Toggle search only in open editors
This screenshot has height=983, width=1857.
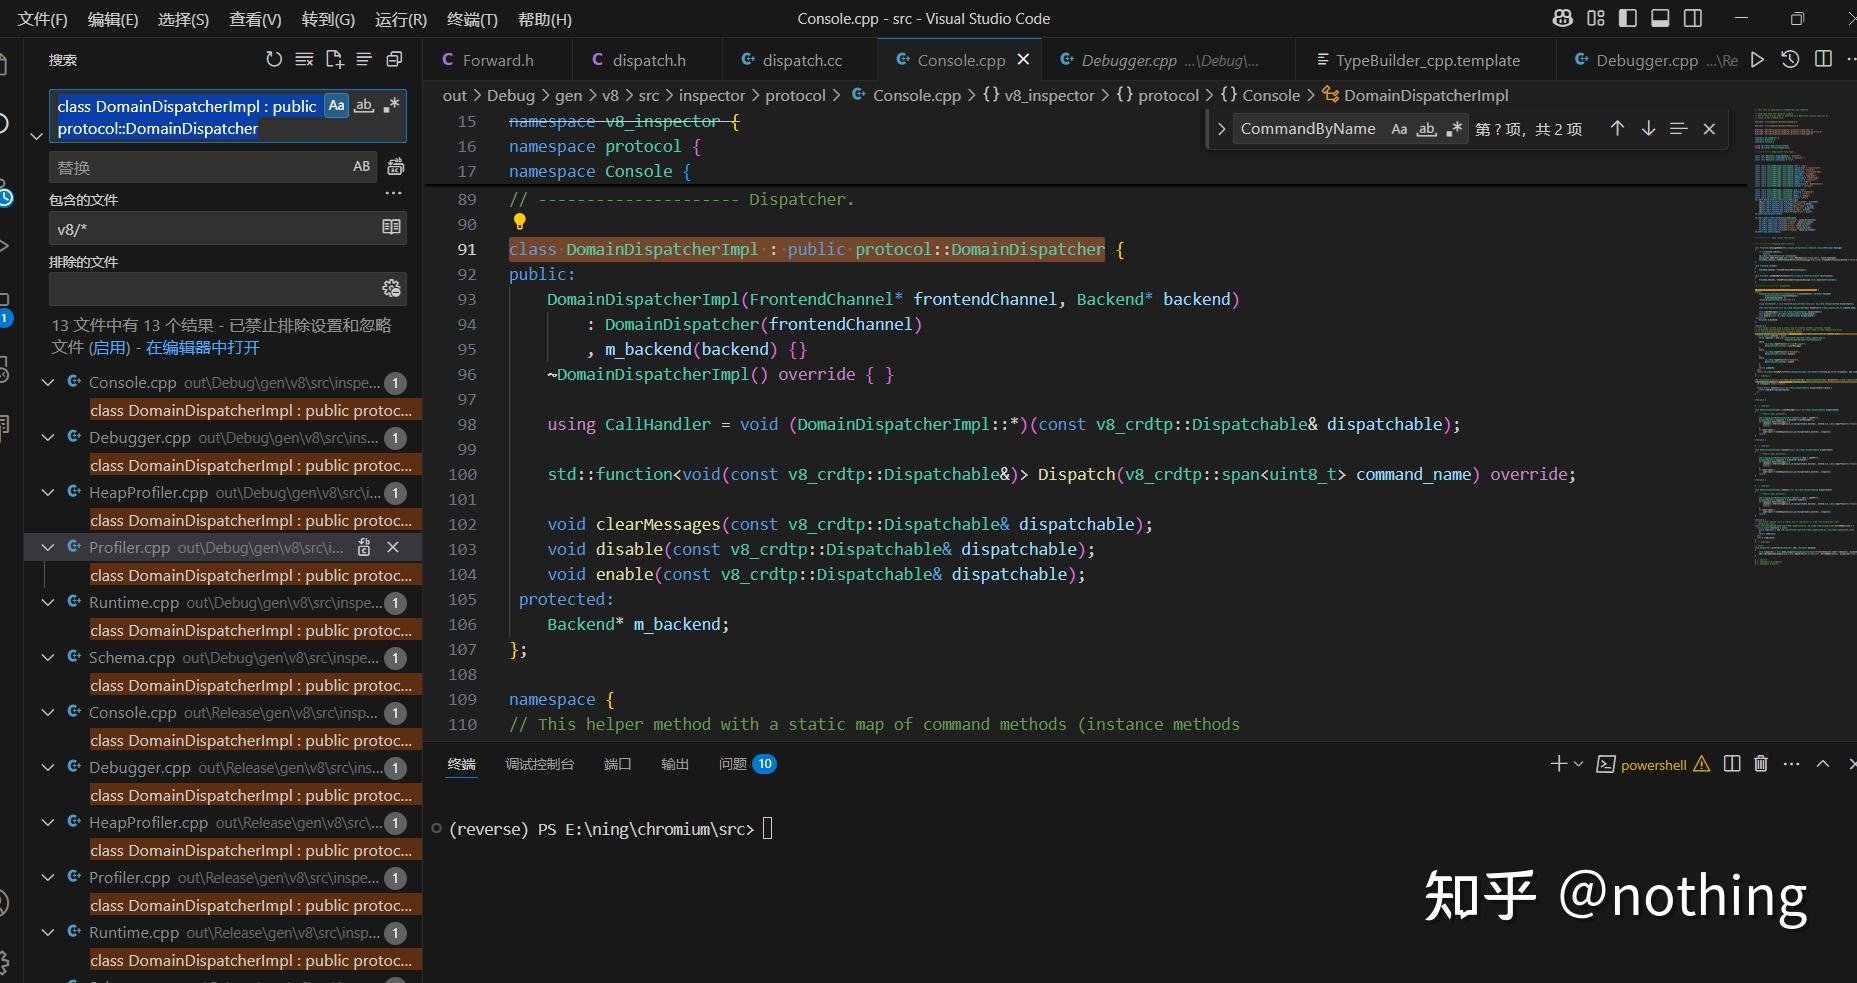tap(391, 228)
